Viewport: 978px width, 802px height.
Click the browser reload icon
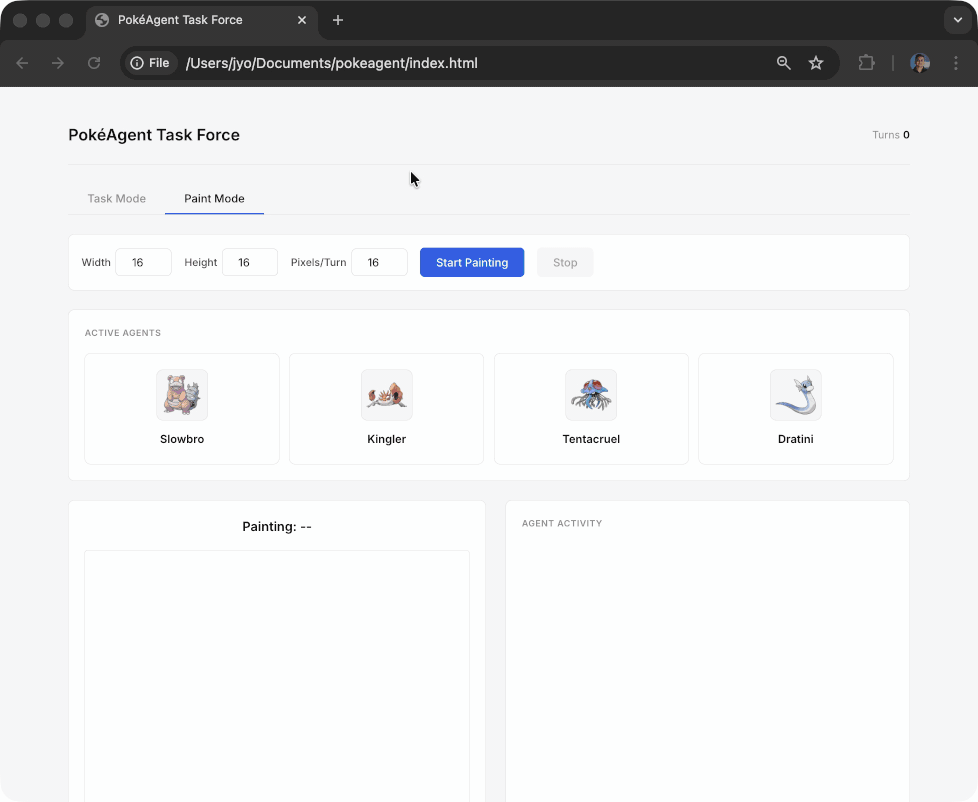(94, 63)
